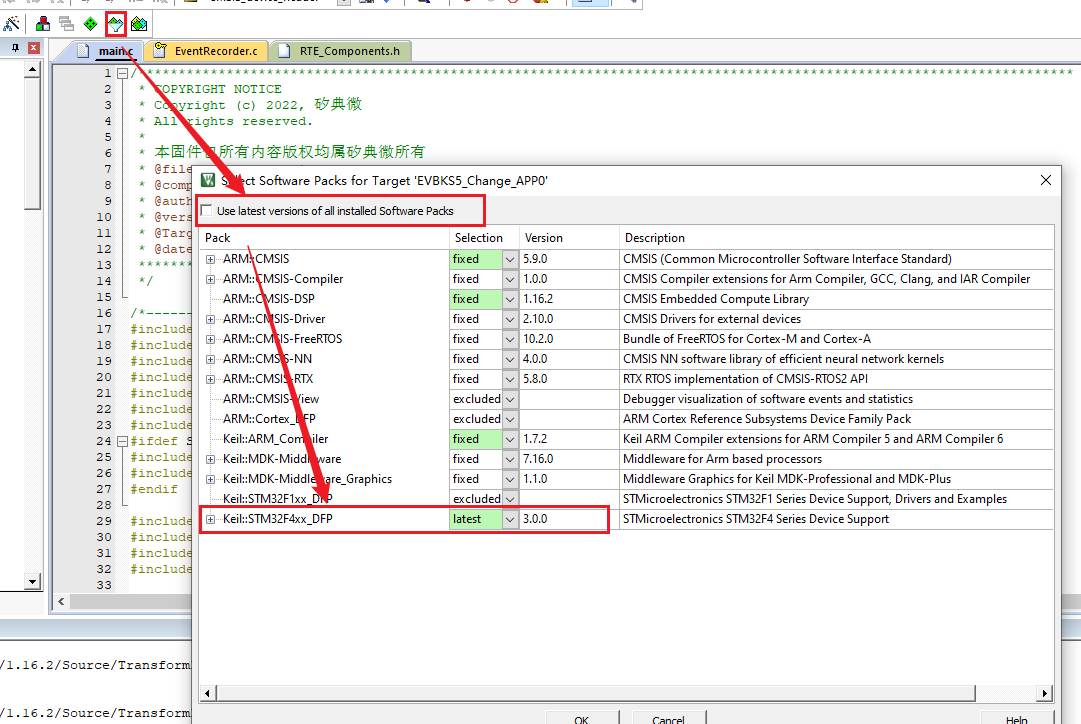The image size is (1081, 724).
Task: Click the OK button
Action: pyautogui.click(x=582, y=717)
